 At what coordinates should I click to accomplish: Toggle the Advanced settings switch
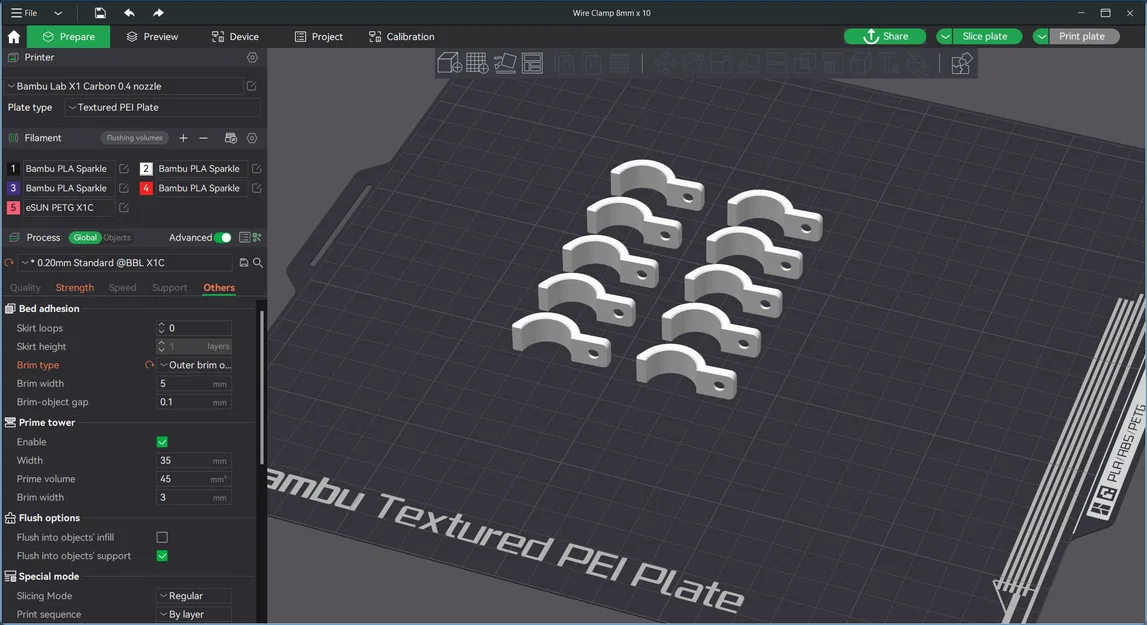pyautogui.click(x=223, y=237)
